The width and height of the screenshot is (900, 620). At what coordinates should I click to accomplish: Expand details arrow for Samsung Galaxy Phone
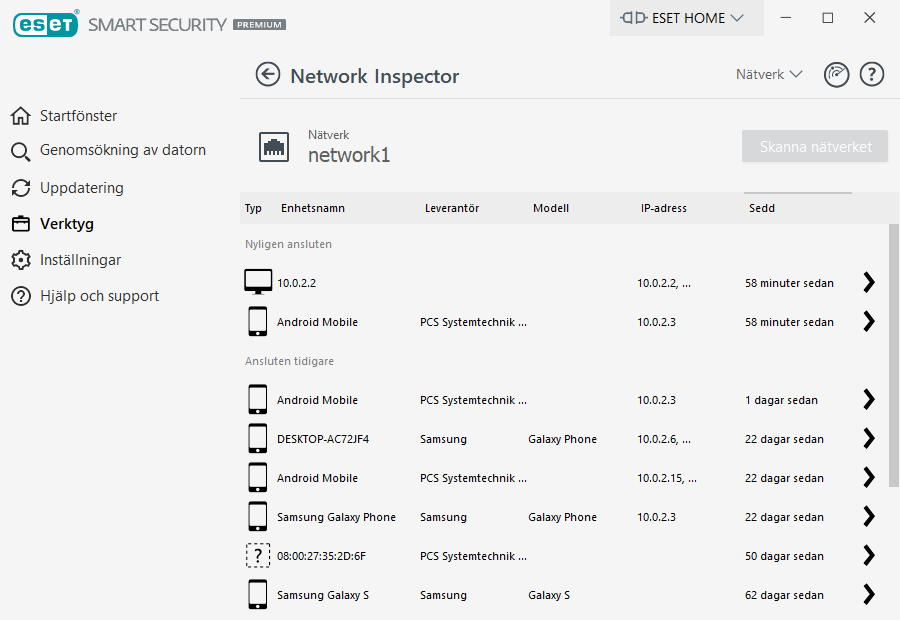pyautogui.click(x=868, y=517)
